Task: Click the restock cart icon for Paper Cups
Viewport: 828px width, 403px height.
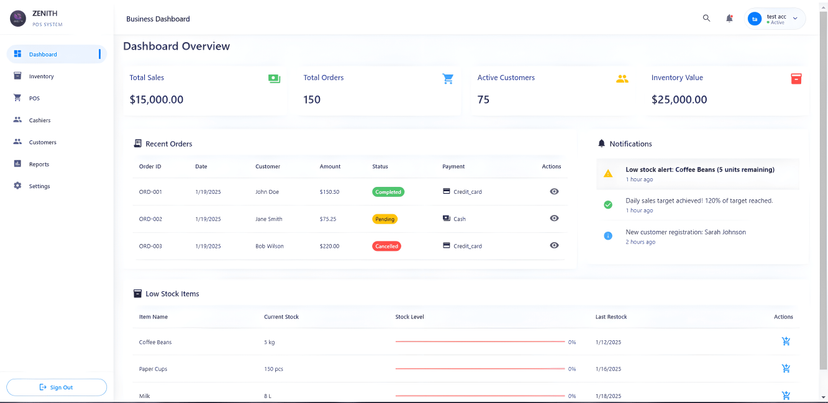Action: point(786,369)
